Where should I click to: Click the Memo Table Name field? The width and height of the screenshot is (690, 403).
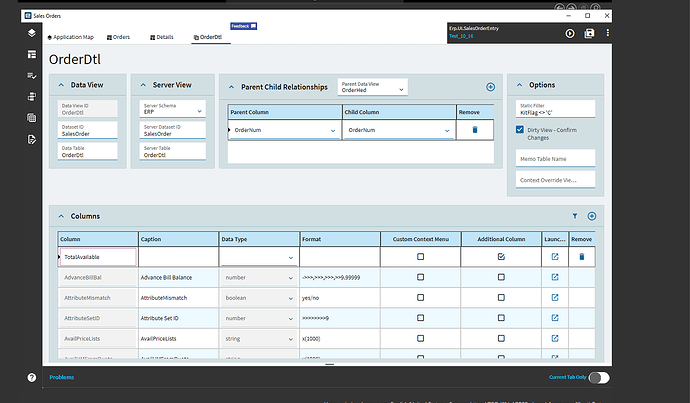(555, 158)
